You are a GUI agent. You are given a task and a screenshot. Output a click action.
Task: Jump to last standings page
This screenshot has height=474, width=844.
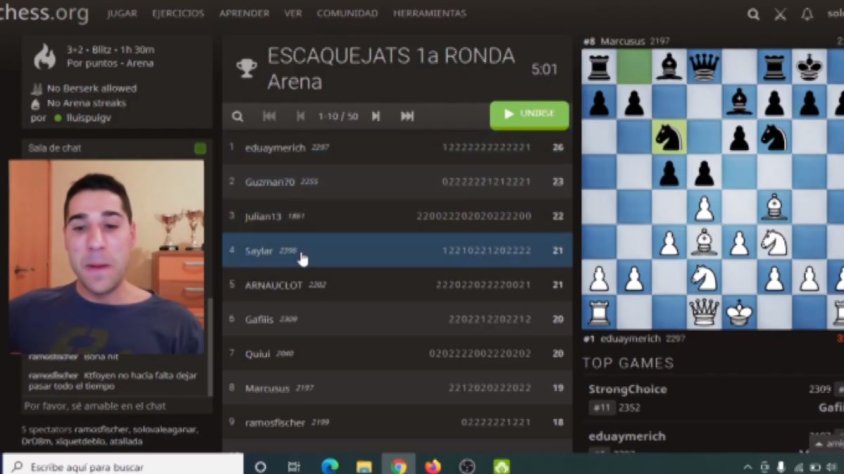[407, 116]
